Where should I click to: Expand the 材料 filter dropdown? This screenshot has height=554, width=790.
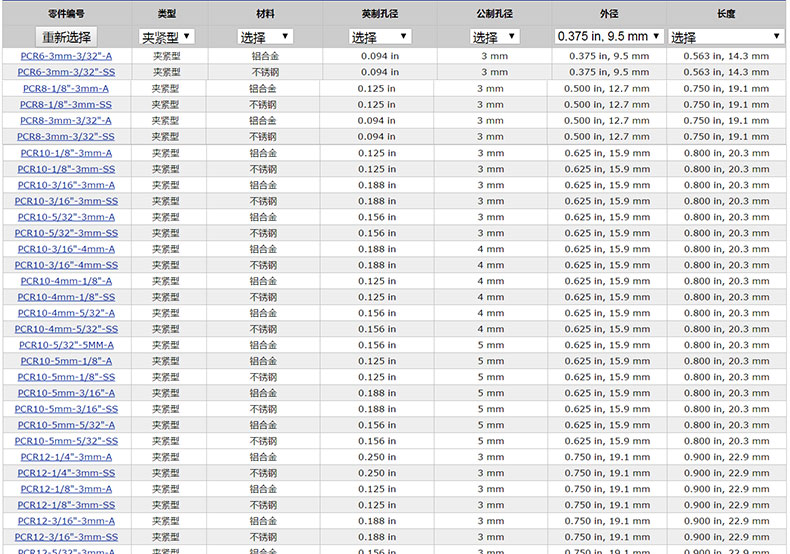265,37
